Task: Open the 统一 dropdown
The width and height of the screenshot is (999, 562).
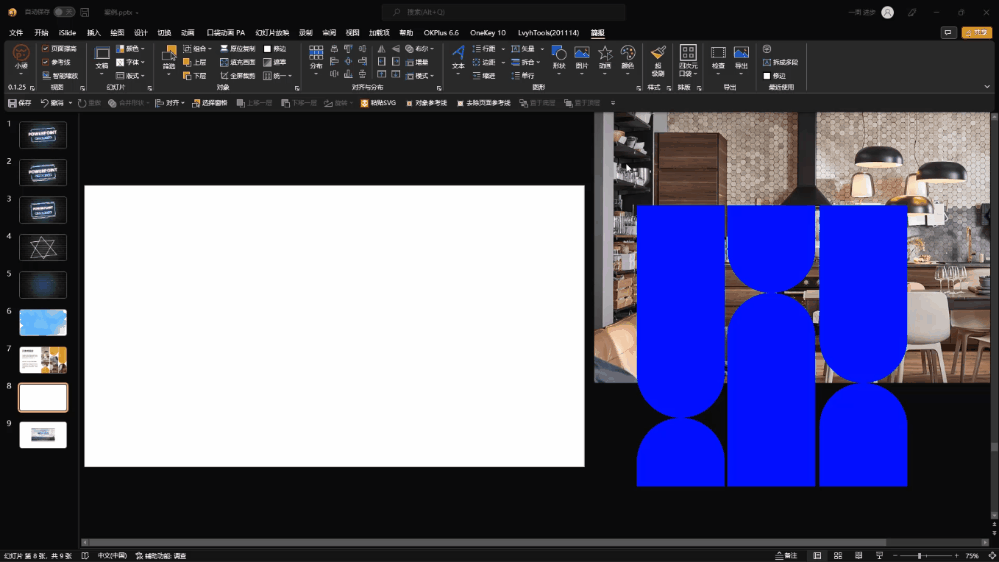Action: click(x=278, y=75)
